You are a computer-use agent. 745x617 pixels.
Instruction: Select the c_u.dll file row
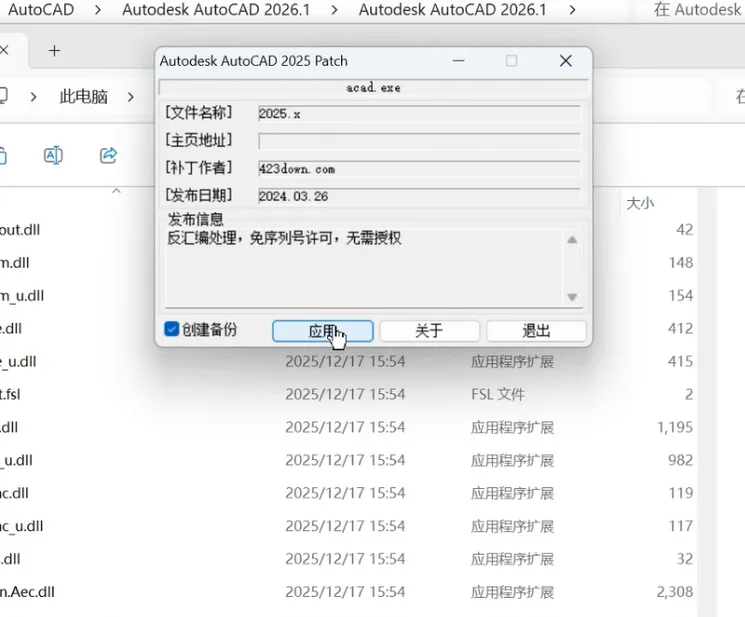pos(21,526)
